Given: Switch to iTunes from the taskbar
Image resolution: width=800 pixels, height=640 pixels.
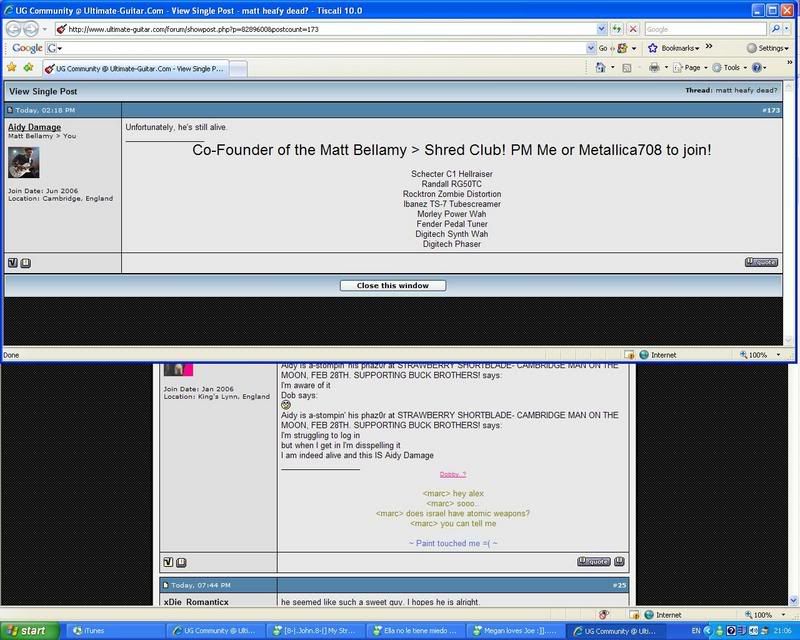Looking at the screenshot, I should (115, 631).
